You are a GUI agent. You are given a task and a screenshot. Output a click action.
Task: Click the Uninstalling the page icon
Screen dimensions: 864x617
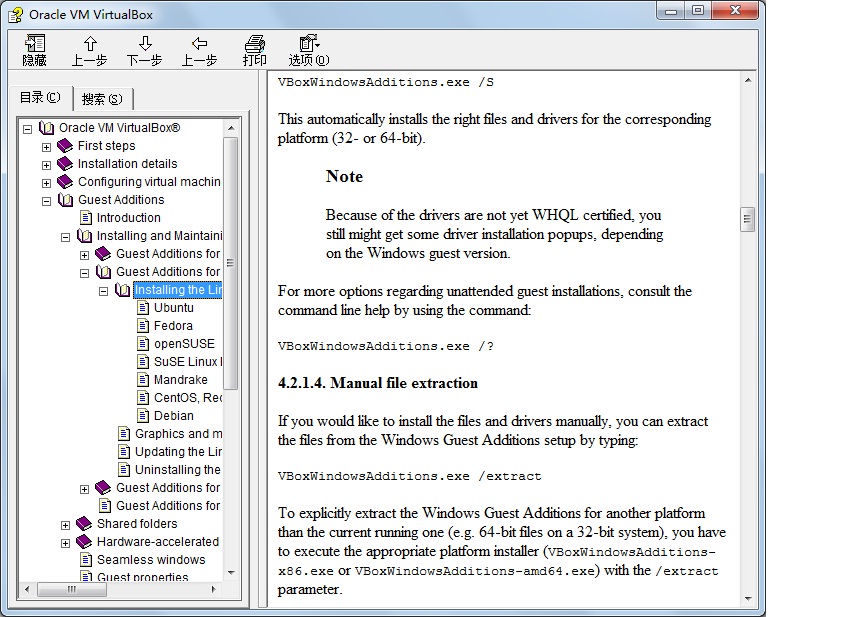pyautogui.click(x=124, y=470)
